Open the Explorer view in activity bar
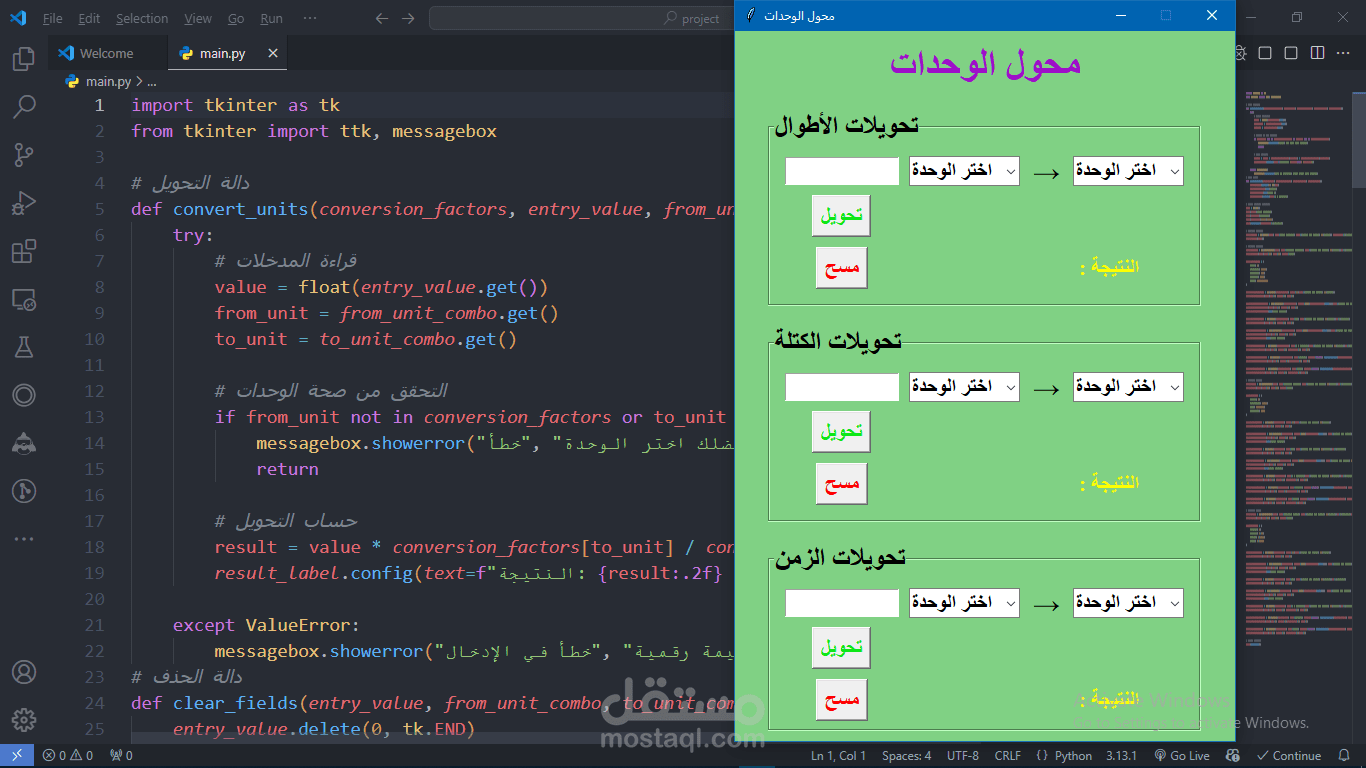Viewport: 1366px width, 768px height. (x=24, y=59)
